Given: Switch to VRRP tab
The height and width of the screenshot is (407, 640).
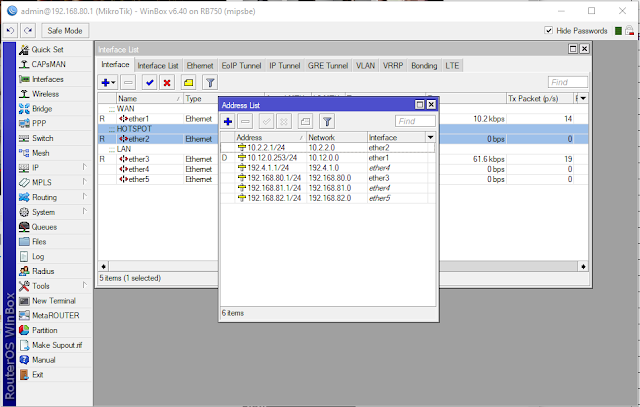Looking at the screenshot, I should click(393, 66).
